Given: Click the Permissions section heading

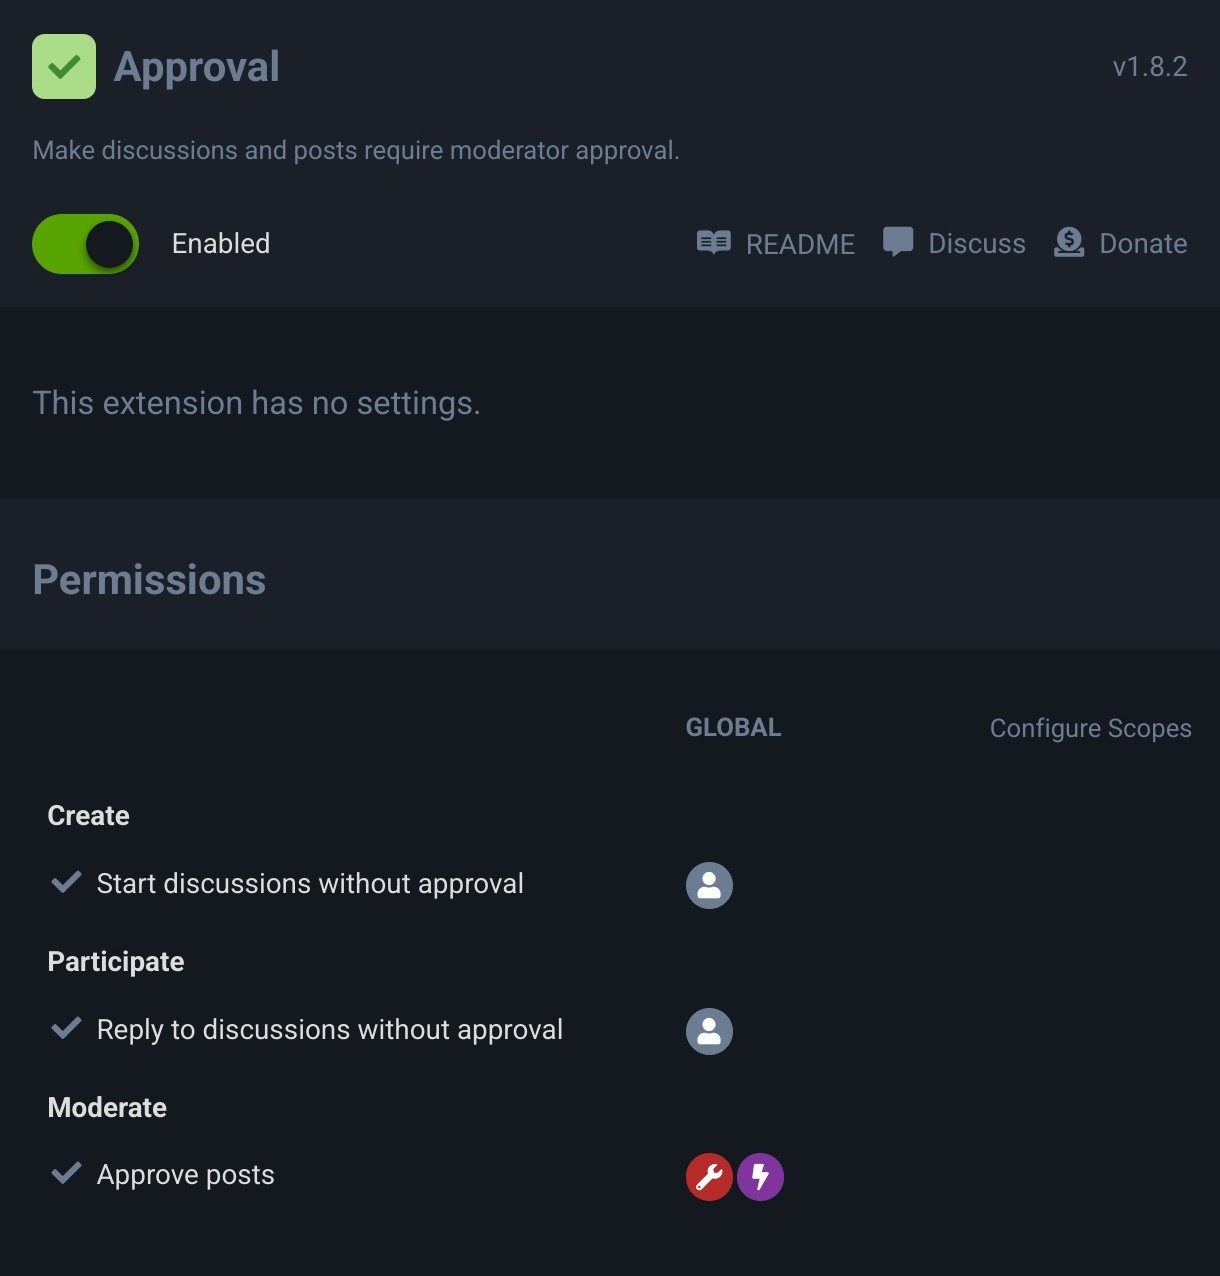Looking at the screenshot, I should tap(150, 580).
